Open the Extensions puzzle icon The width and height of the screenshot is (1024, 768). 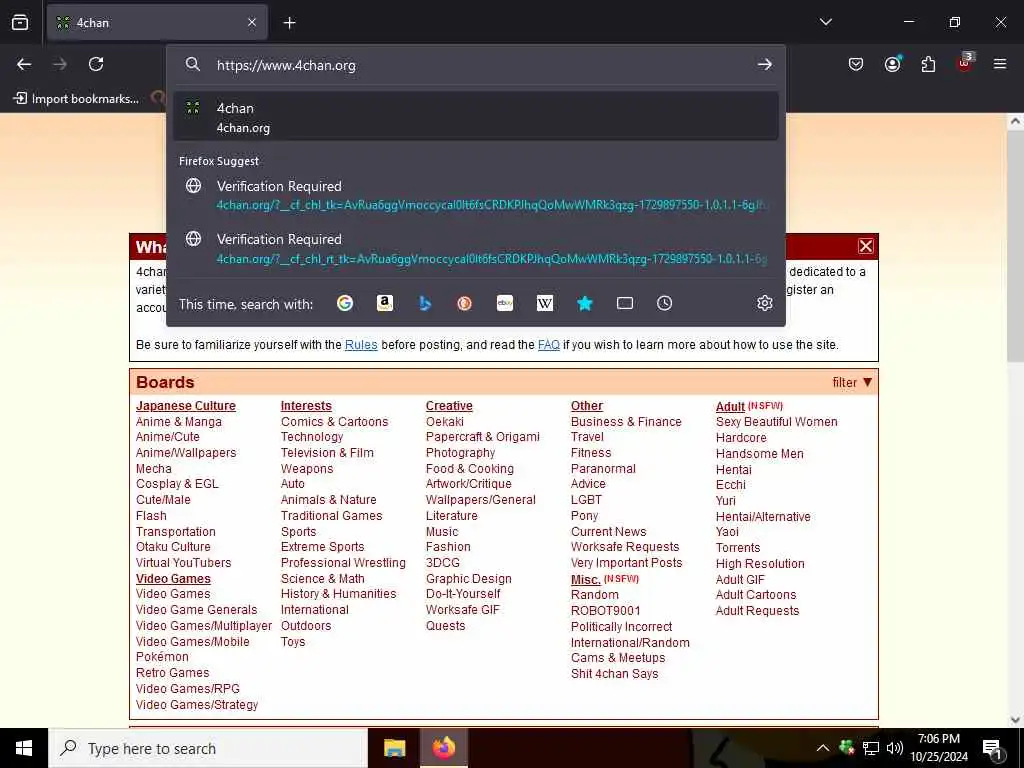pyautogui.click(x=928, y=64)
